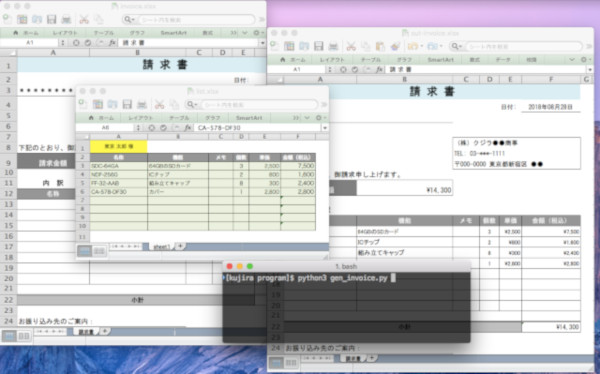
Task: Open ホーム tab in list.xlsx ribbon
Action: click(x=101, y=118)
